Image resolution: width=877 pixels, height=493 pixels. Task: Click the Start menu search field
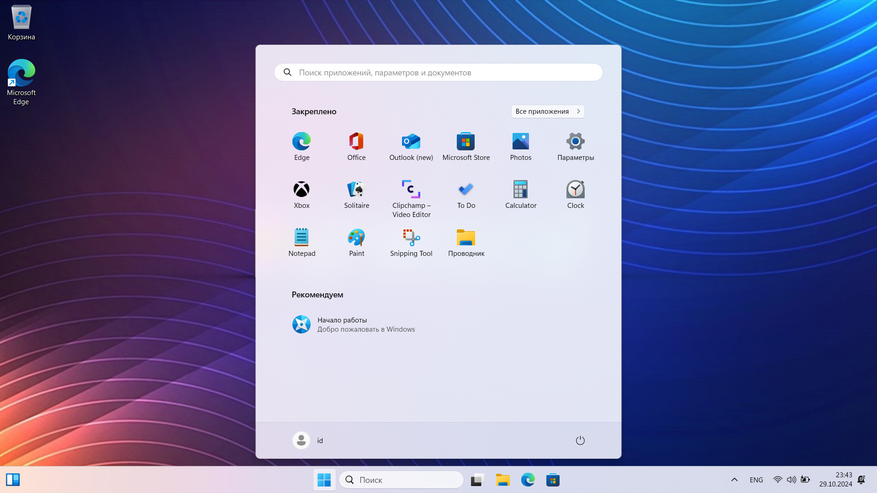tap(438, 73)
